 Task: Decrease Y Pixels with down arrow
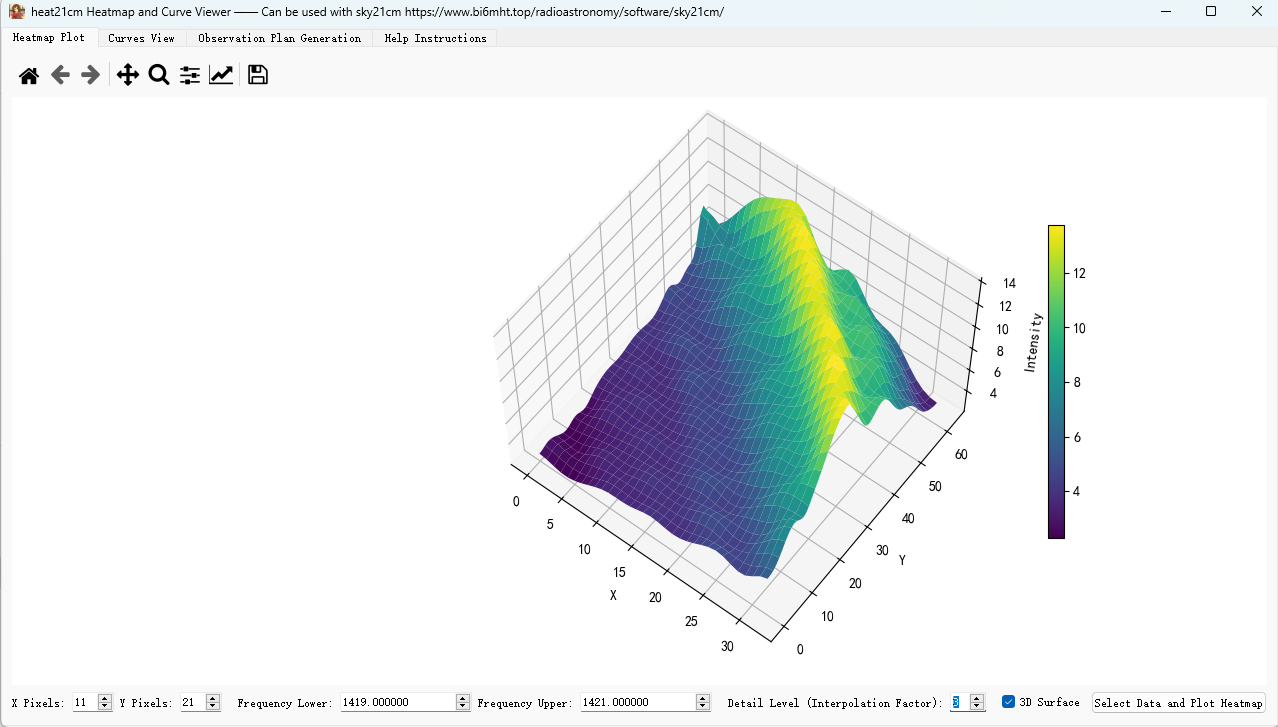tap(213, 707)
